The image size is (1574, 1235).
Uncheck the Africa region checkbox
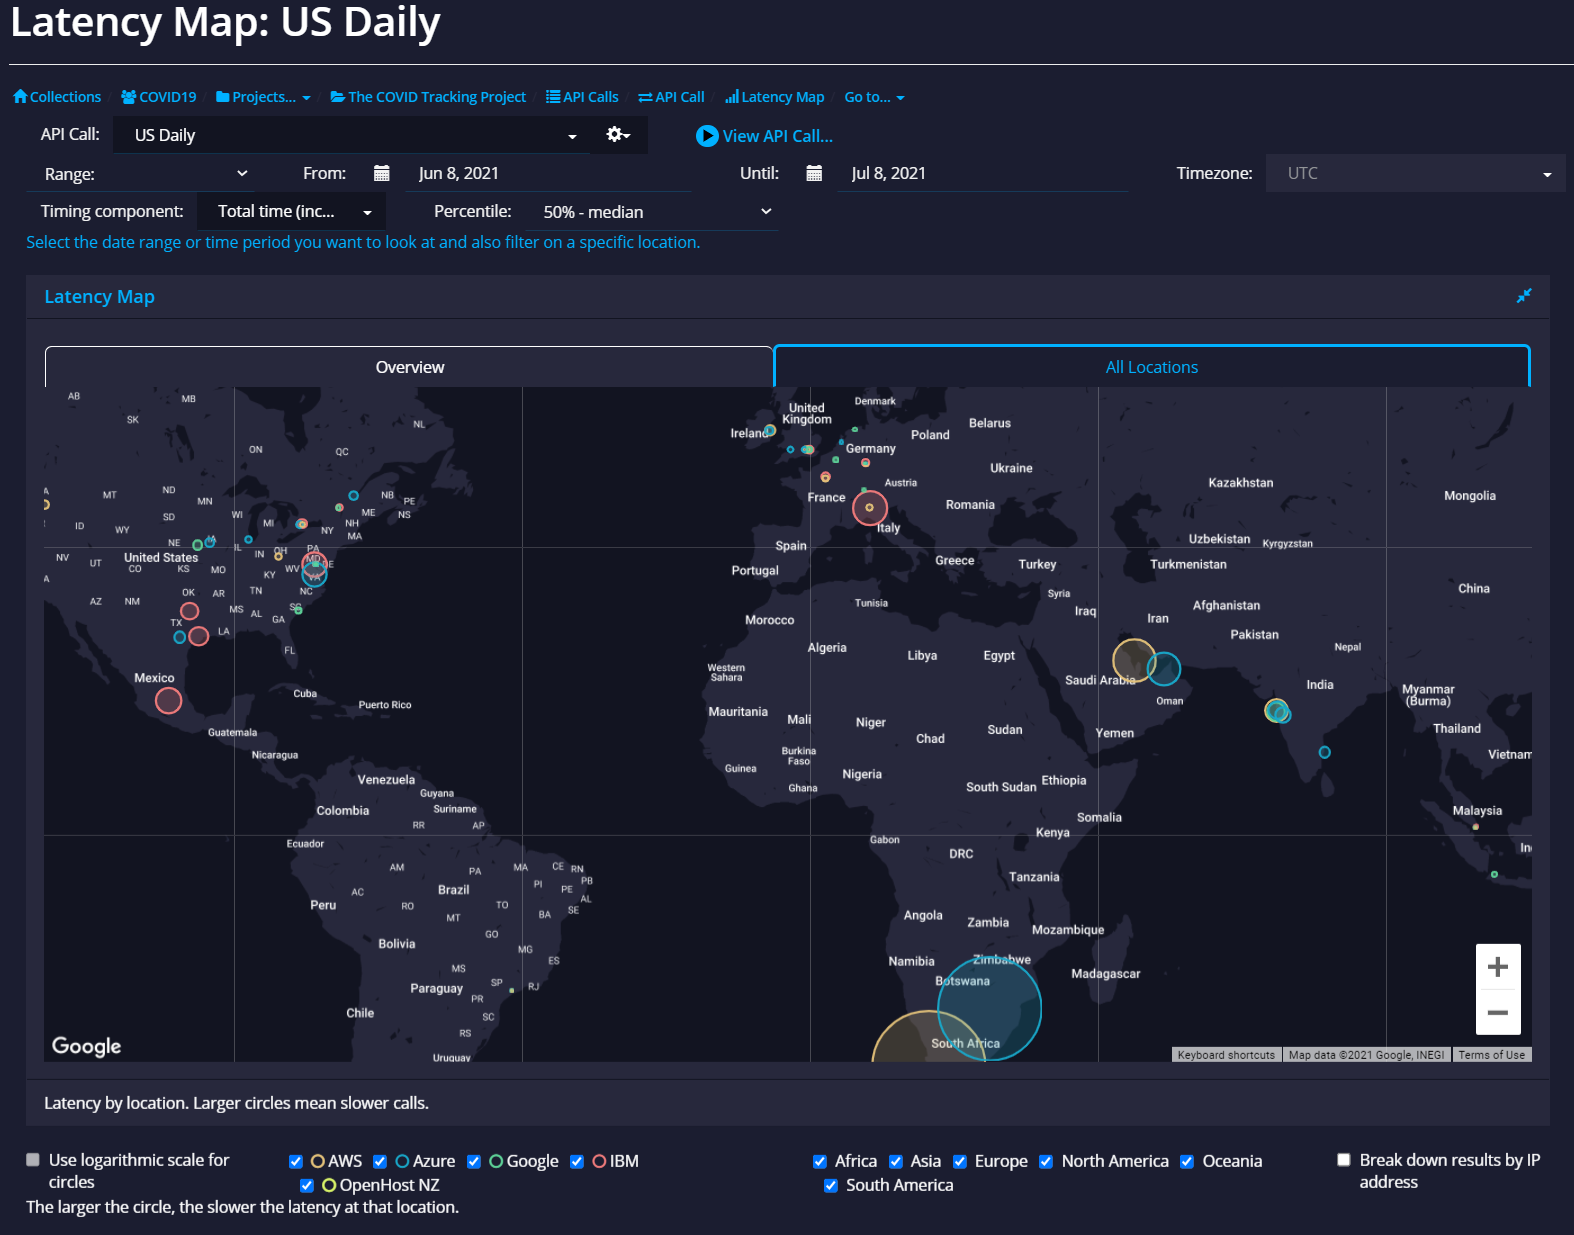point(820,1161)
